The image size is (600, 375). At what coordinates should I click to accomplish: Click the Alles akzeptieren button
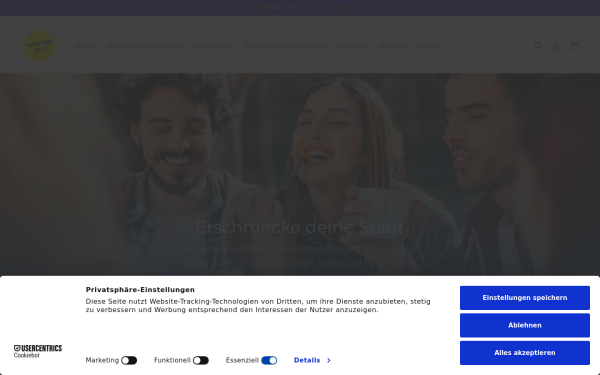(525, 353)
